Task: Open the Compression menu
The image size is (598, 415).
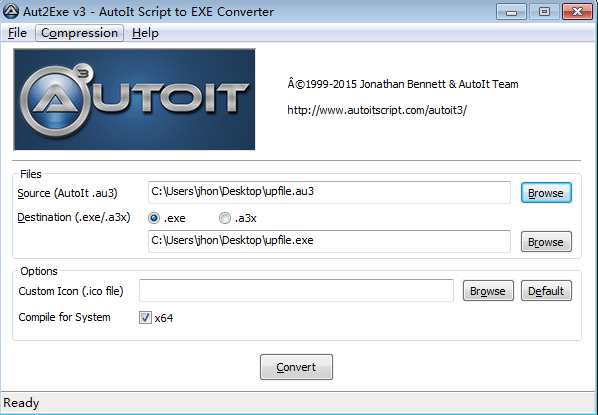Action: coord(79,33)
